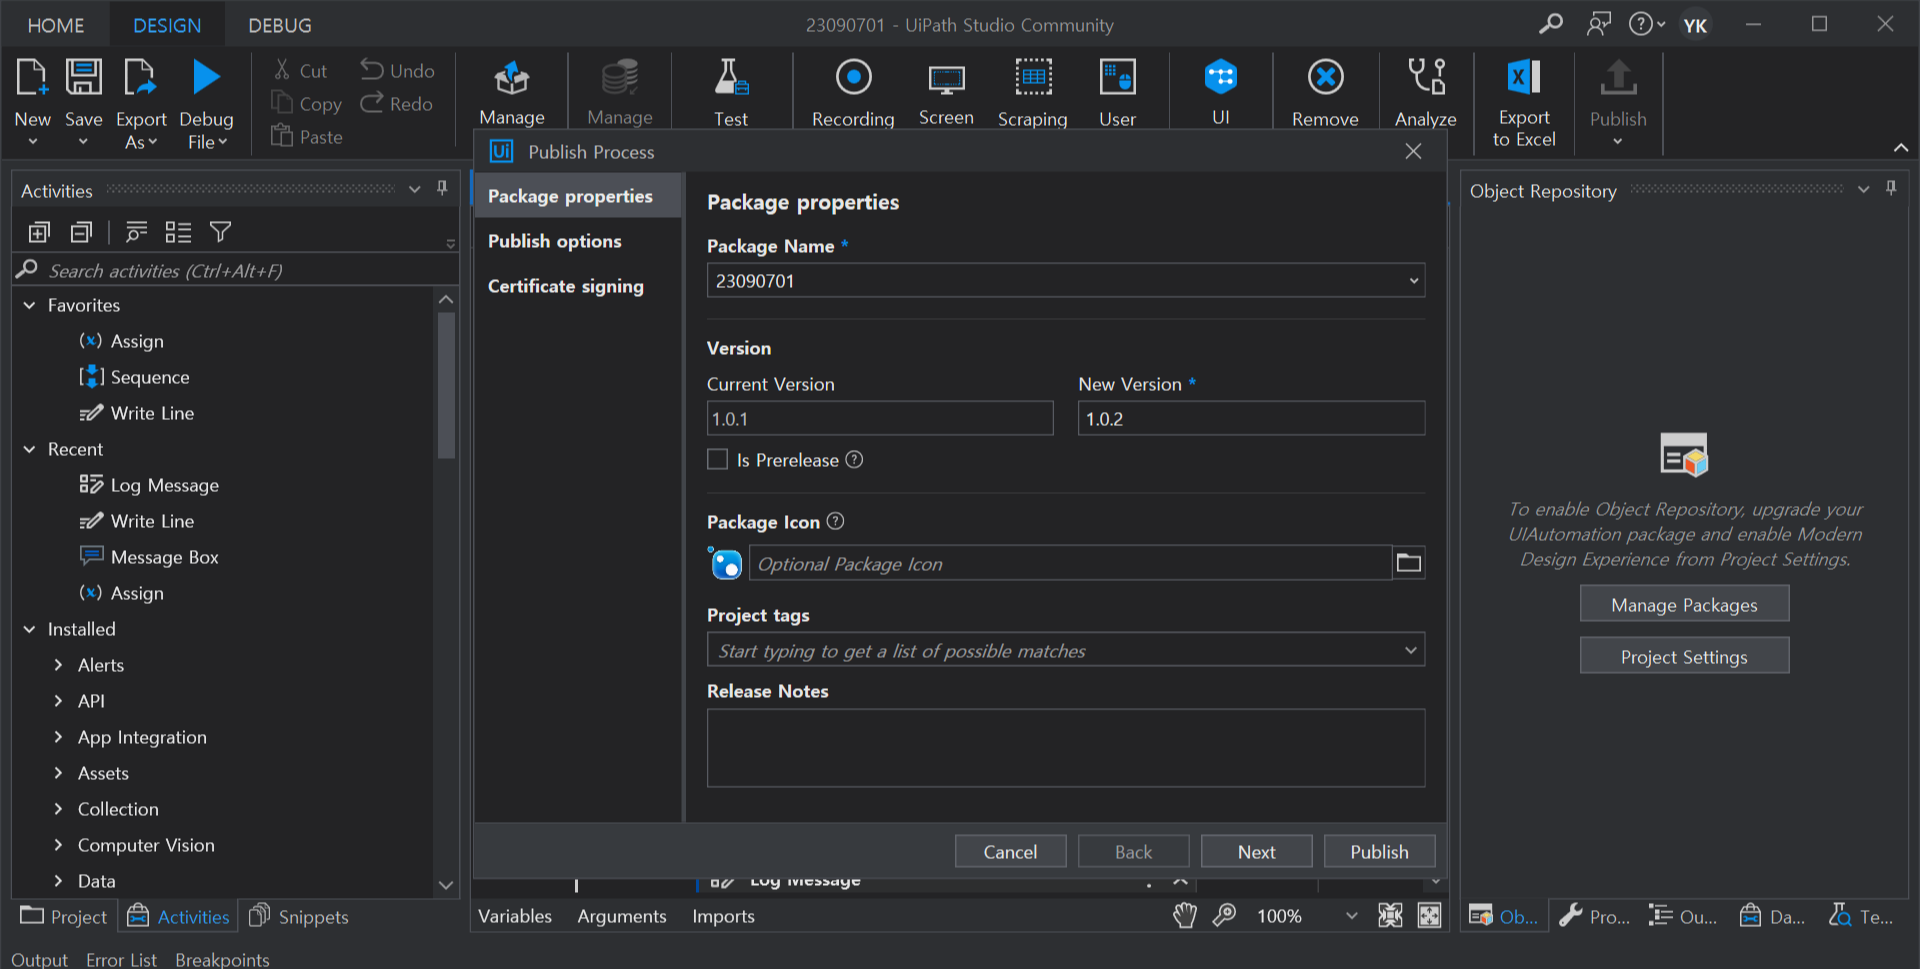The height and width of the screenshot is (969, 1920).
Task: Open the Variables panel
Action: (515, 916)
